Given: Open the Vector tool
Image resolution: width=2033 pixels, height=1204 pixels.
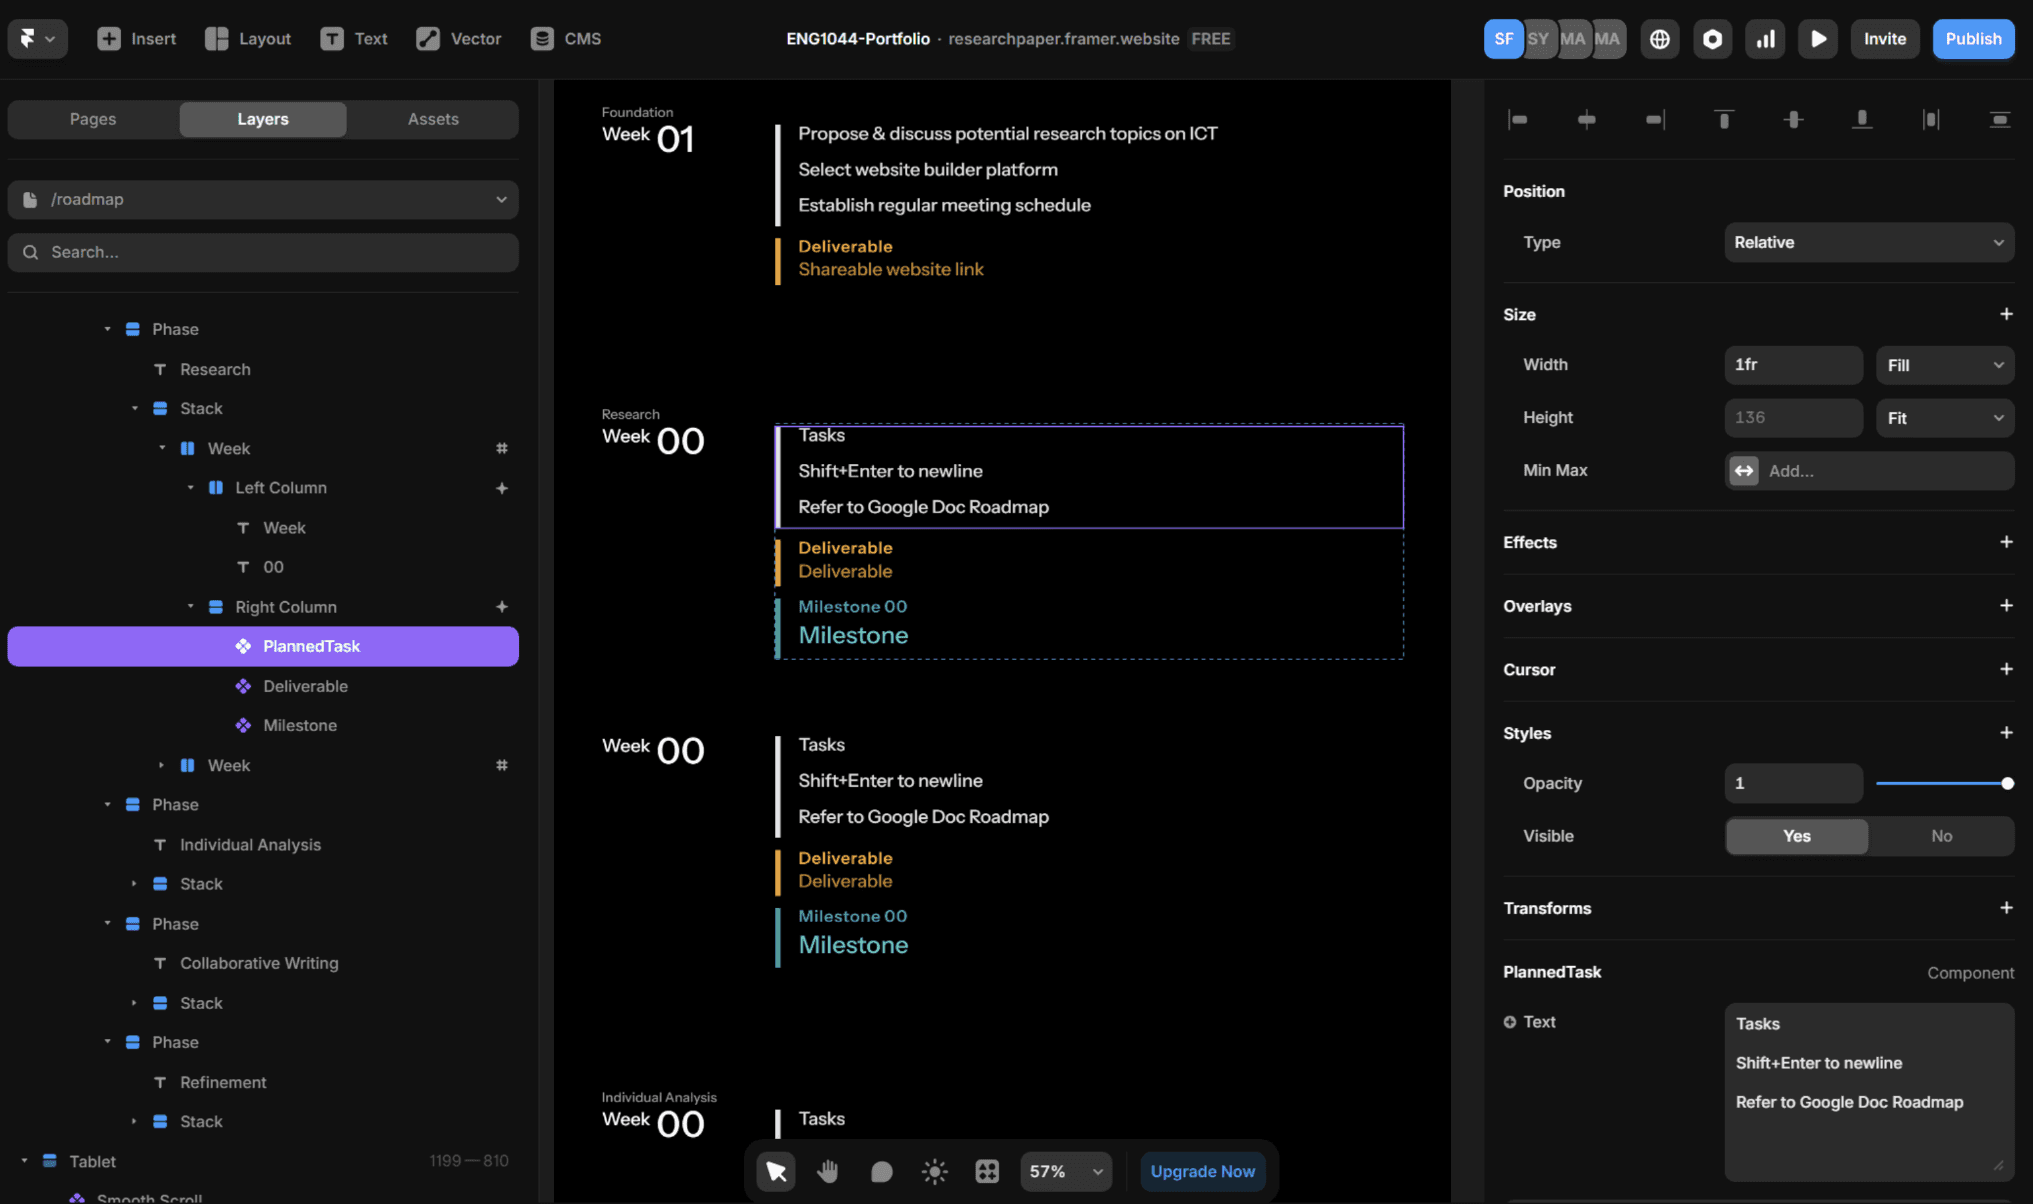Looking at the screenshot, I should 459,39.
